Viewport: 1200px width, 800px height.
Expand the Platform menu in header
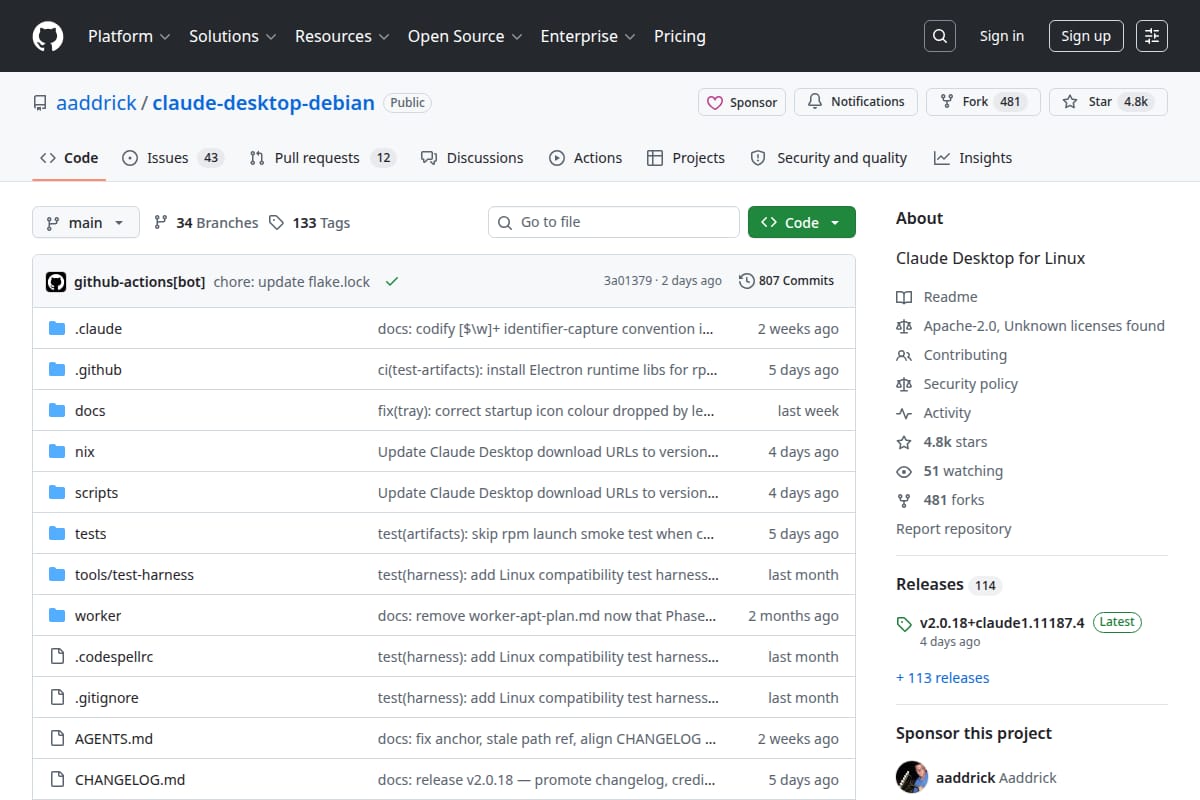129,36
